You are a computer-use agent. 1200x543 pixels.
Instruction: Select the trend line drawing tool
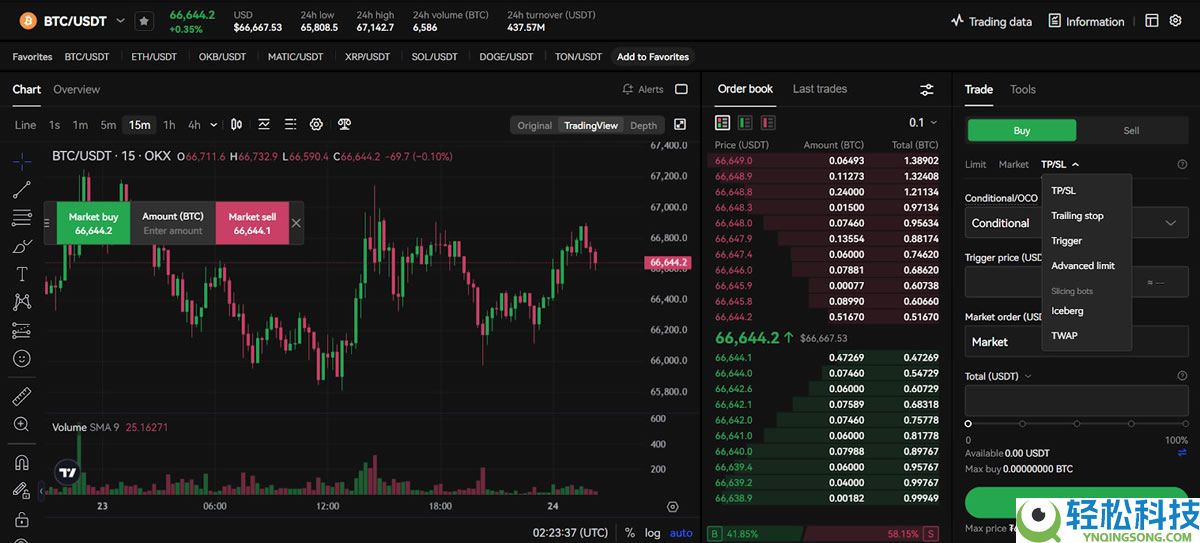pyautogui.click(x=22, y=189)
